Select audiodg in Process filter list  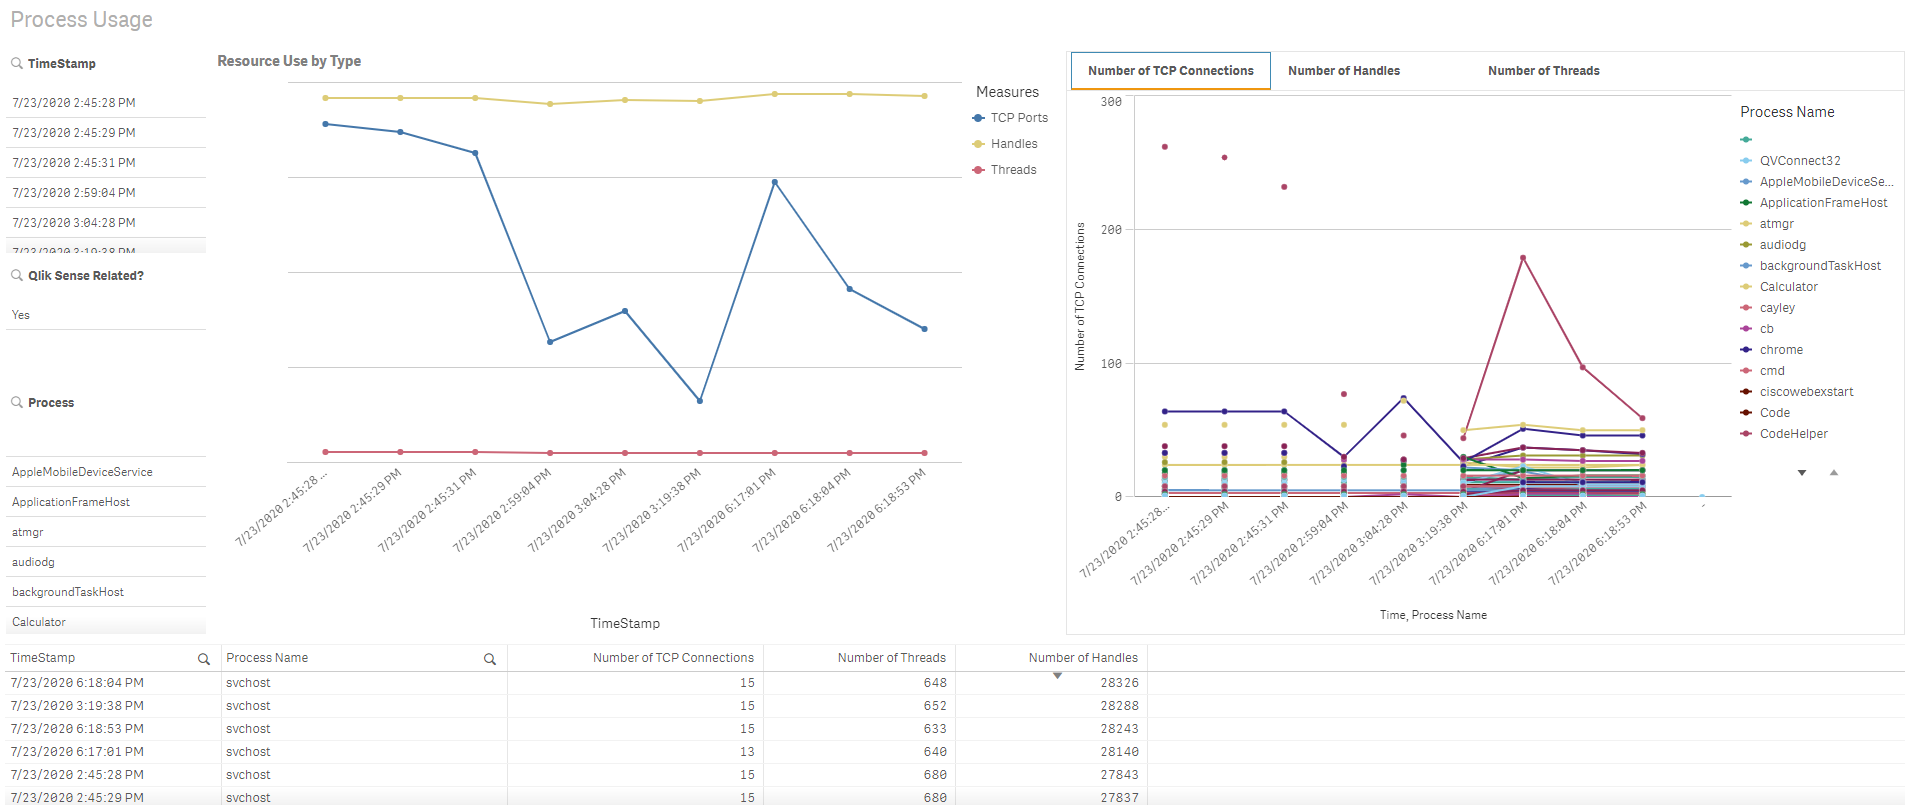[106, 562]
